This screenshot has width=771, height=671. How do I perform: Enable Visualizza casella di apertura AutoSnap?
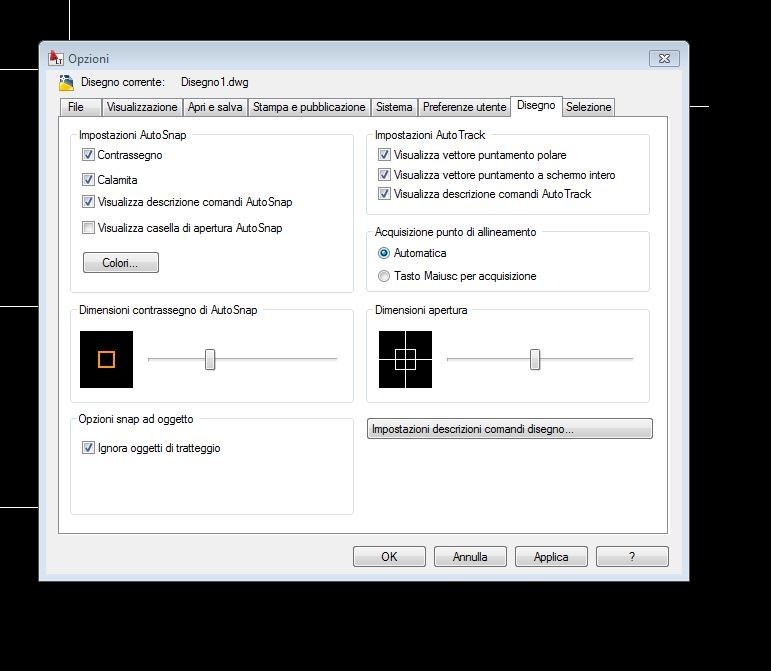[x=88, y=228]
